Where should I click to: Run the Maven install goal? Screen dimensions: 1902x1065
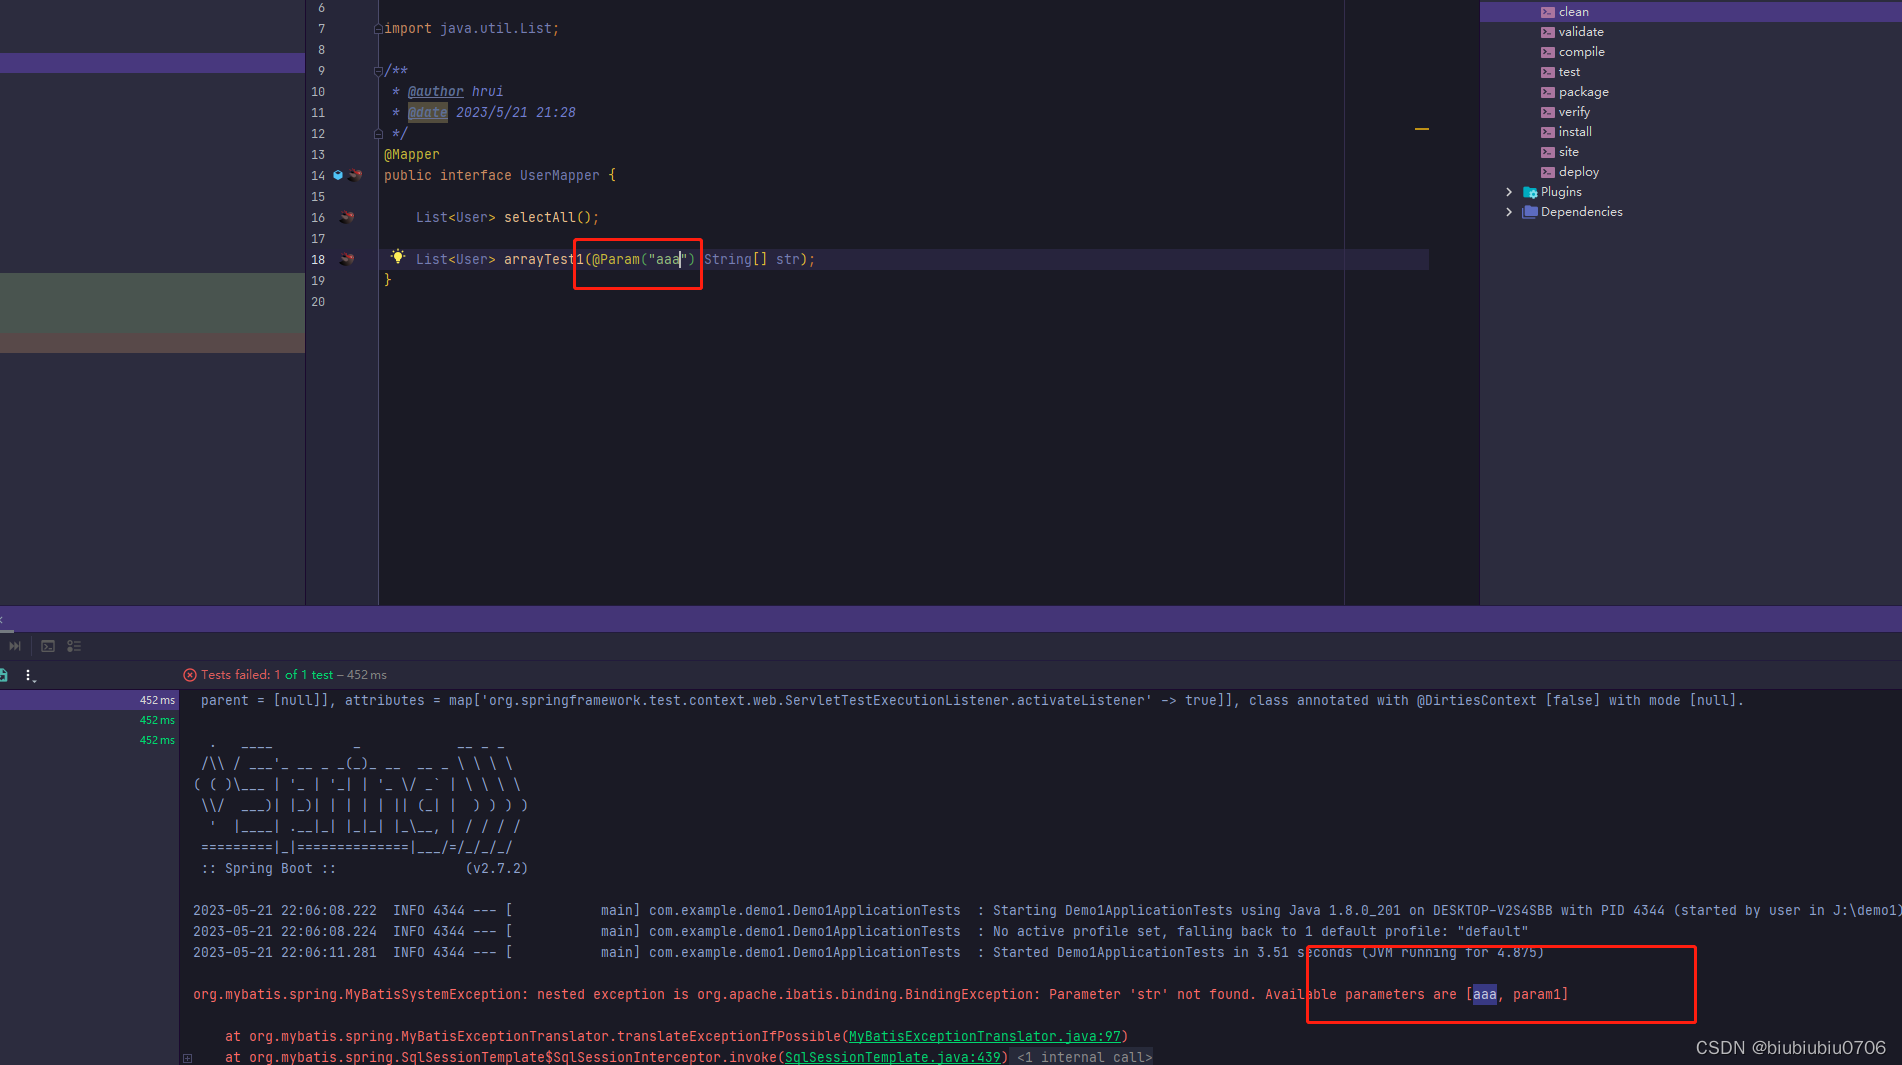point(1575,131)
